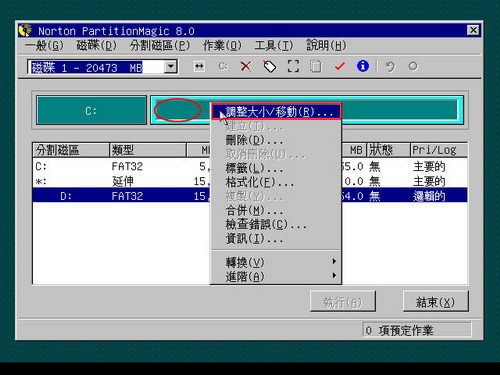Click the red X delete partition icon
This screenshot has height=375, width=500.
(246, 66)
